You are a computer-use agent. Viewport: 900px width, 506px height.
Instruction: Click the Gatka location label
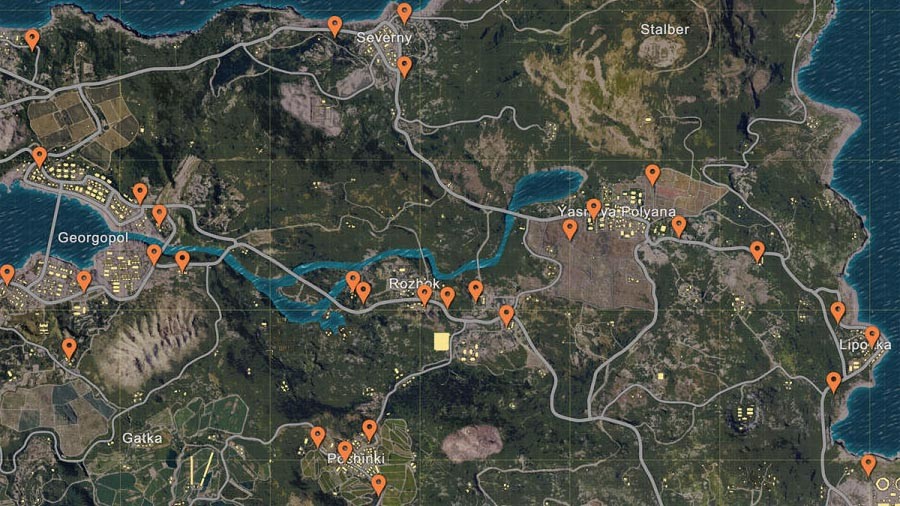click(x=142, y=438)
